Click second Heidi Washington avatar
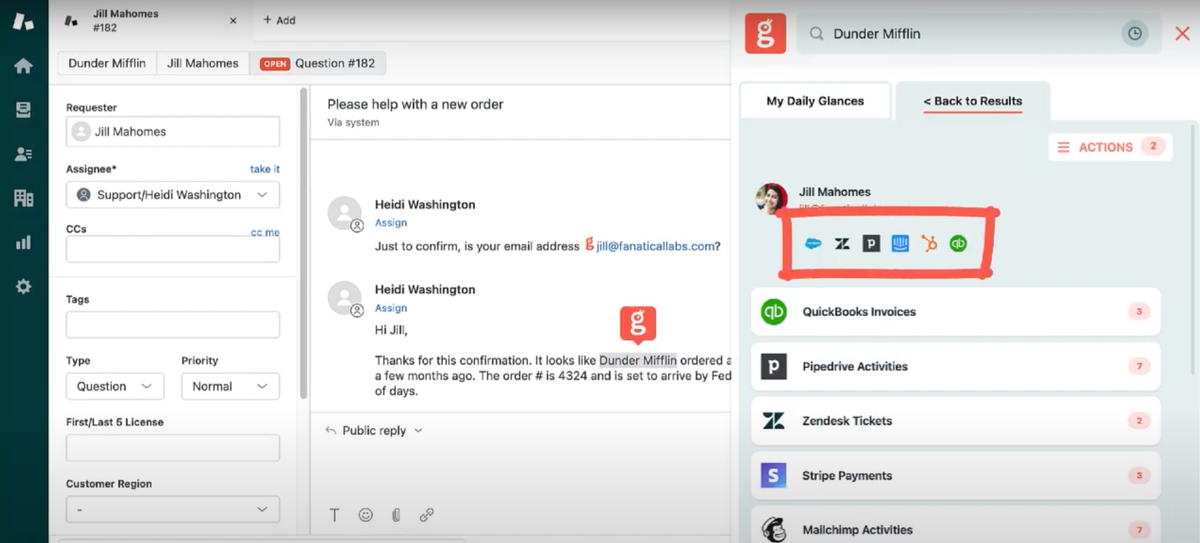The image size is (1200, 543). [x=345, y=298]
